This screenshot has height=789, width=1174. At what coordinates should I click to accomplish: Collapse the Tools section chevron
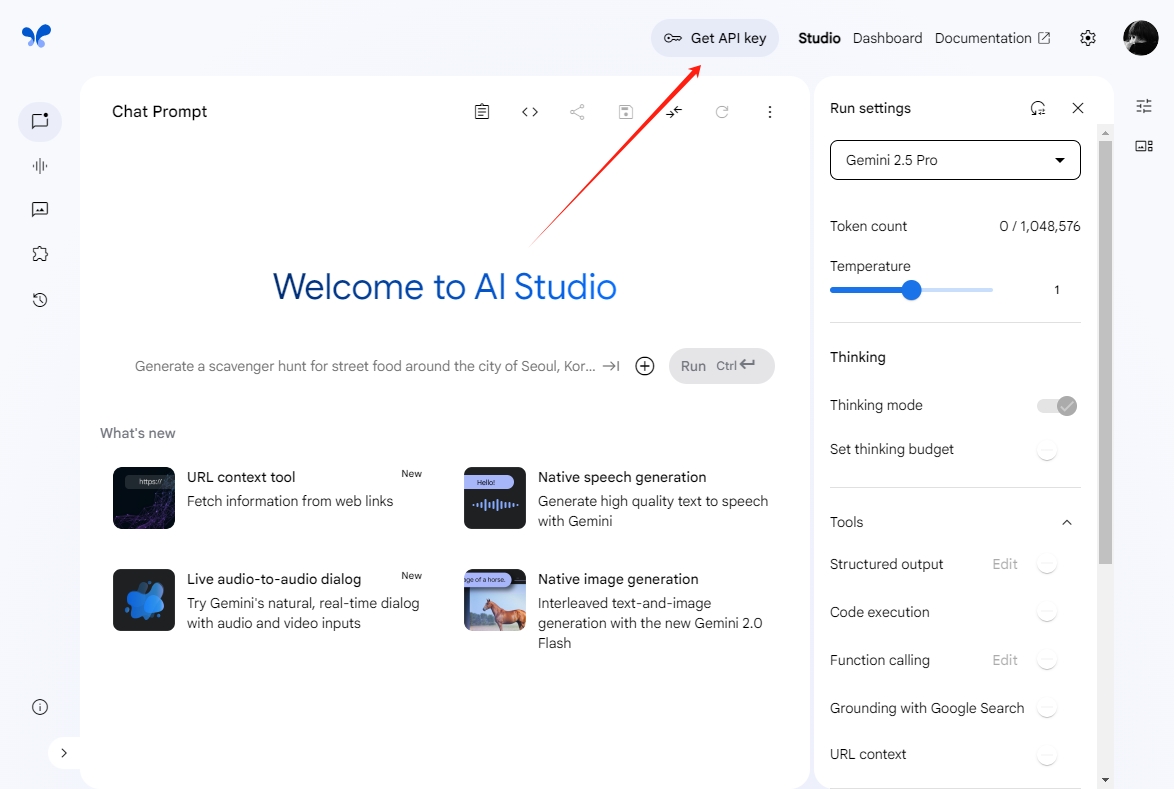click(1067, 523)
